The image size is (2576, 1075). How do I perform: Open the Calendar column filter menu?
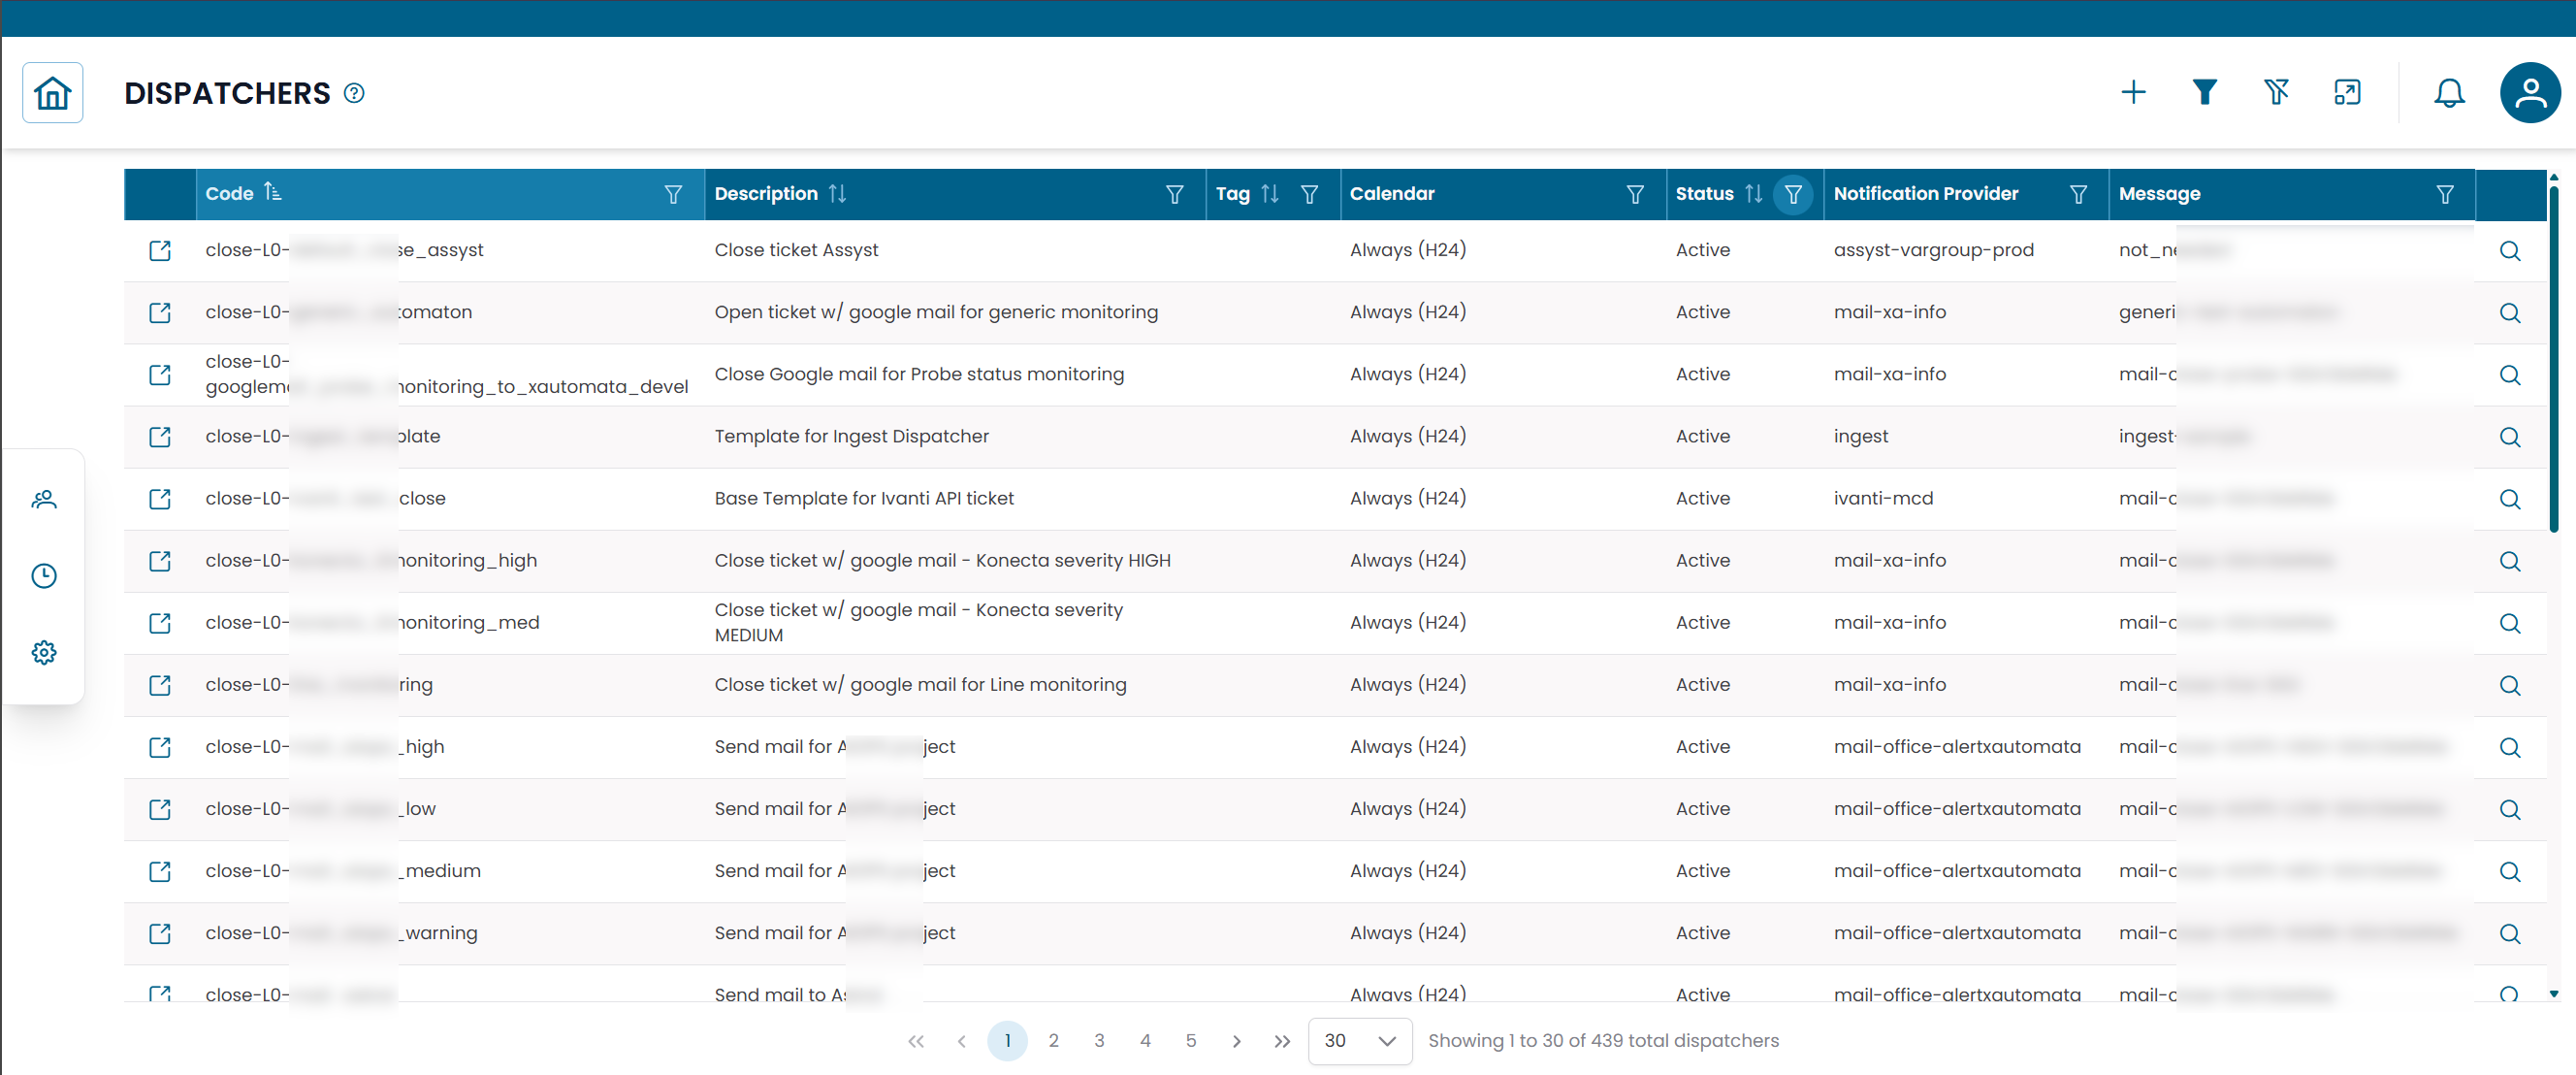[1635, 194]
